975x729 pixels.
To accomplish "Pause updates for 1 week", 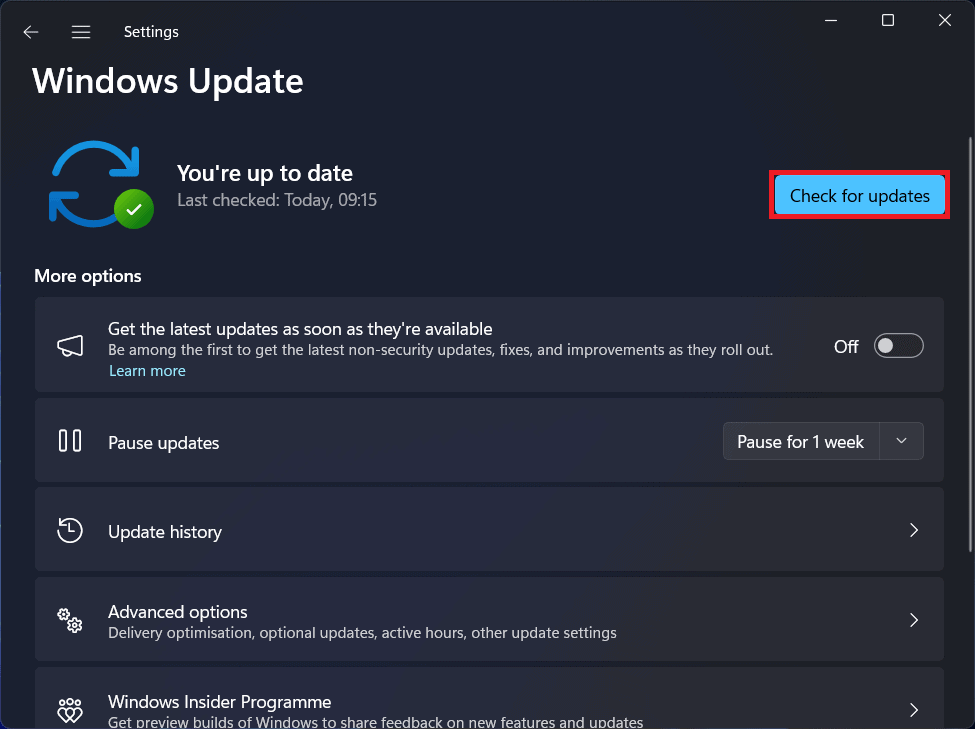I will point(801,442).
